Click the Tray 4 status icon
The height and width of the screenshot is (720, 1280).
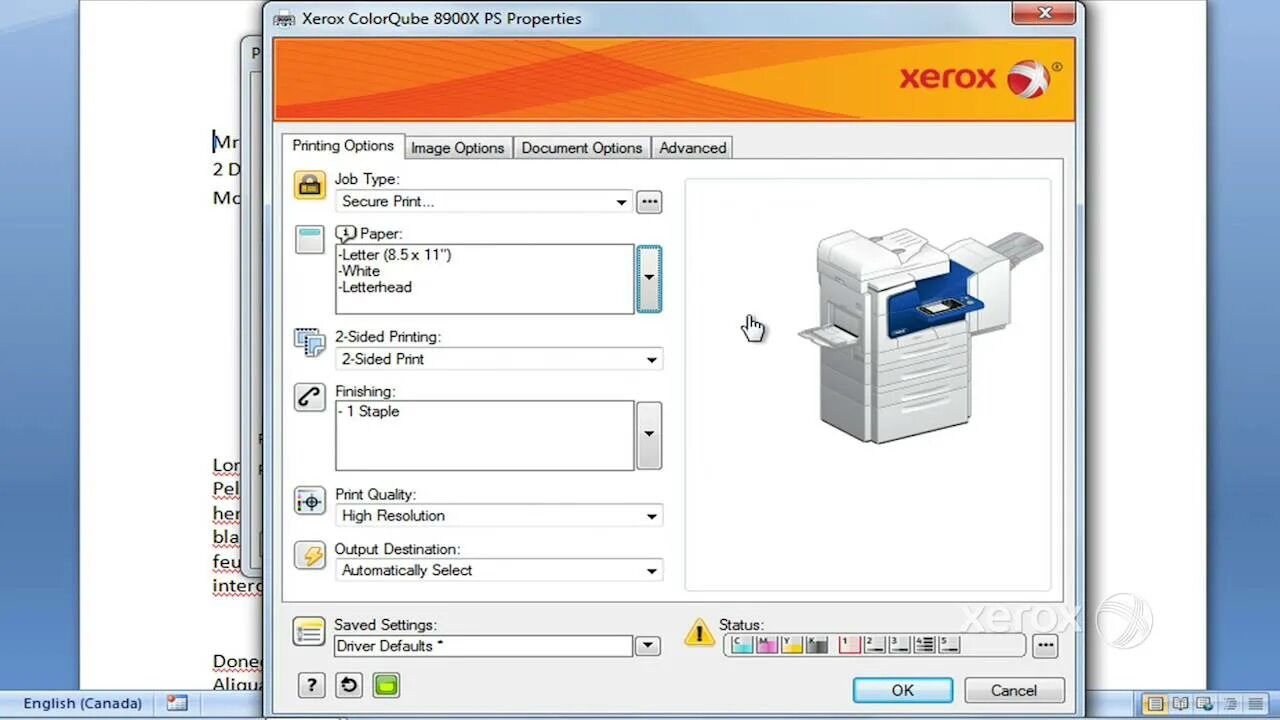924,644
